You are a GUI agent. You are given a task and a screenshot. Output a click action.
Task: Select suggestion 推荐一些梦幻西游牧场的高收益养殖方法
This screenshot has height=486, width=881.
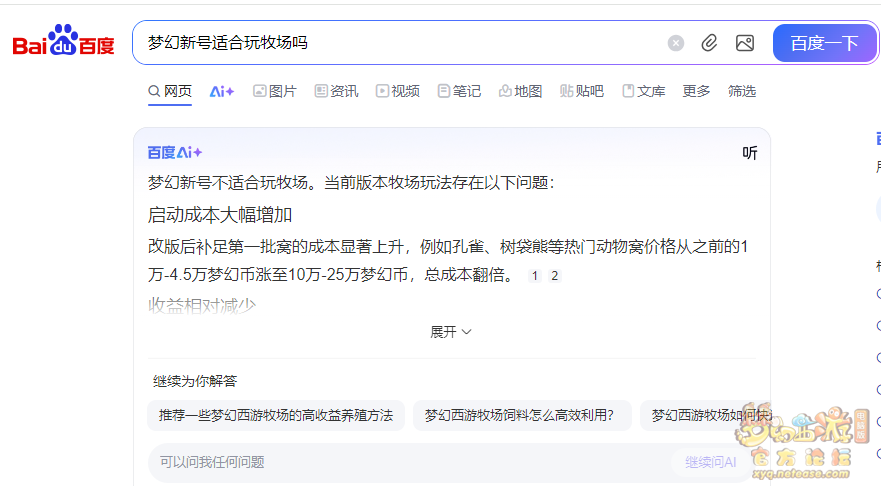click(276, 415)
